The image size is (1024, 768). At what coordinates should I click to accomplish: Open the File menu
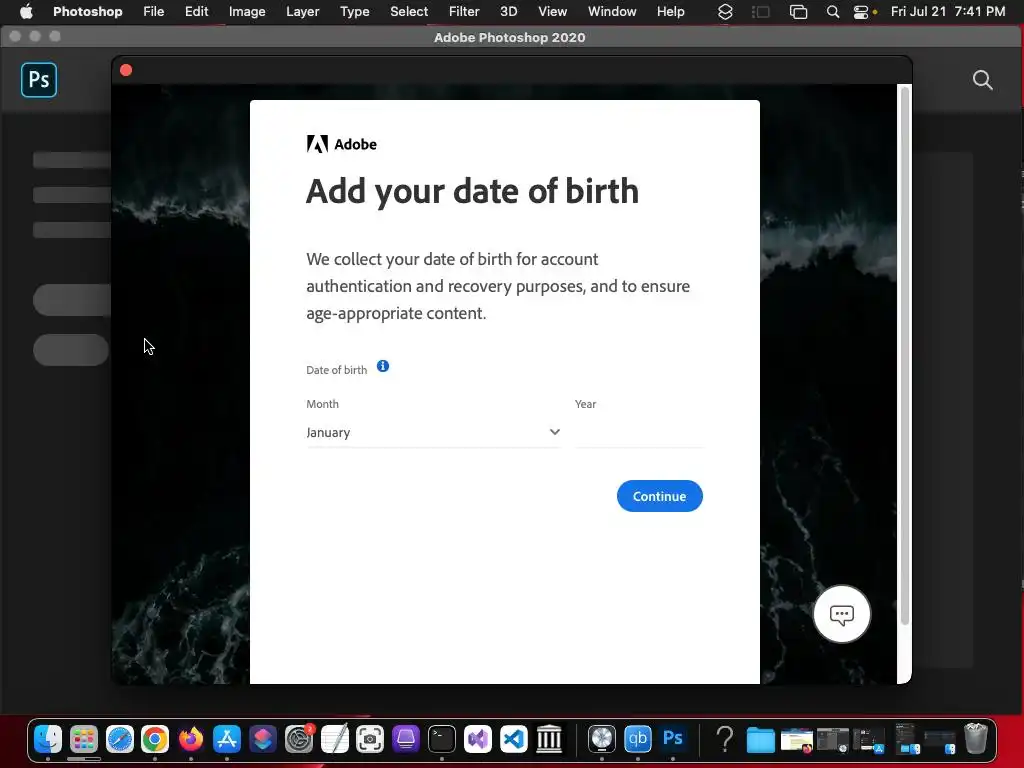(153, 12)
